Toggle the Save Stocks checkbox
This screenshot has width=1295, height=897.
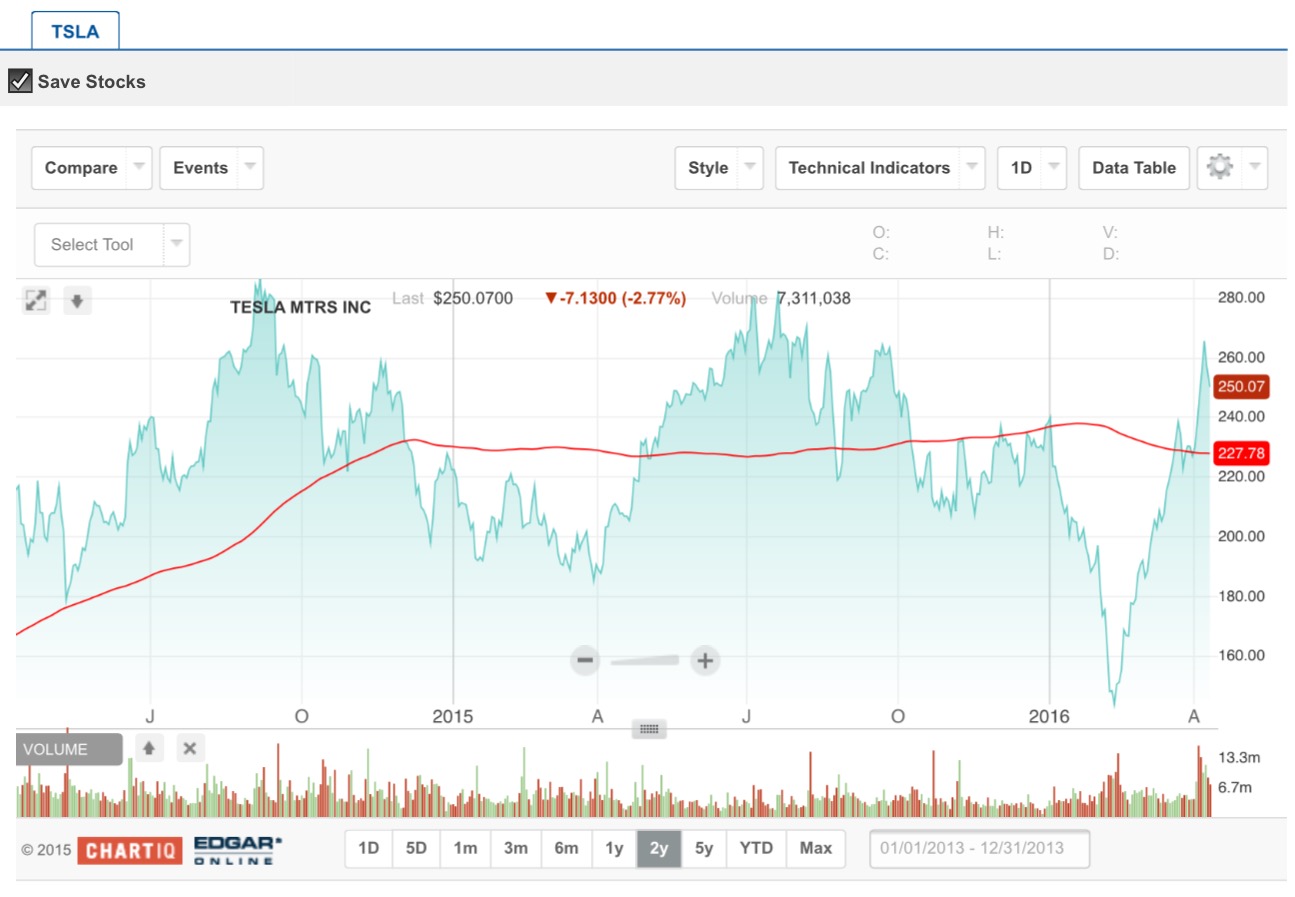[x=20, y=81]
